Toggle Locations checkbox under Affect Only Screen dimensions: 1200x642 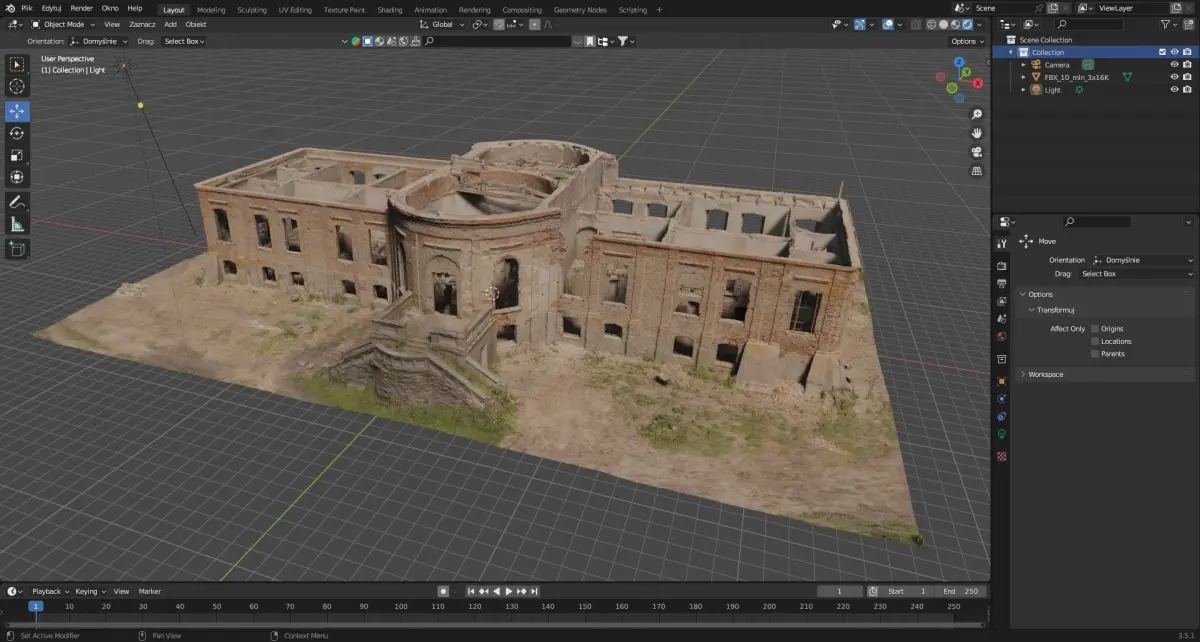coord(1095,341)
